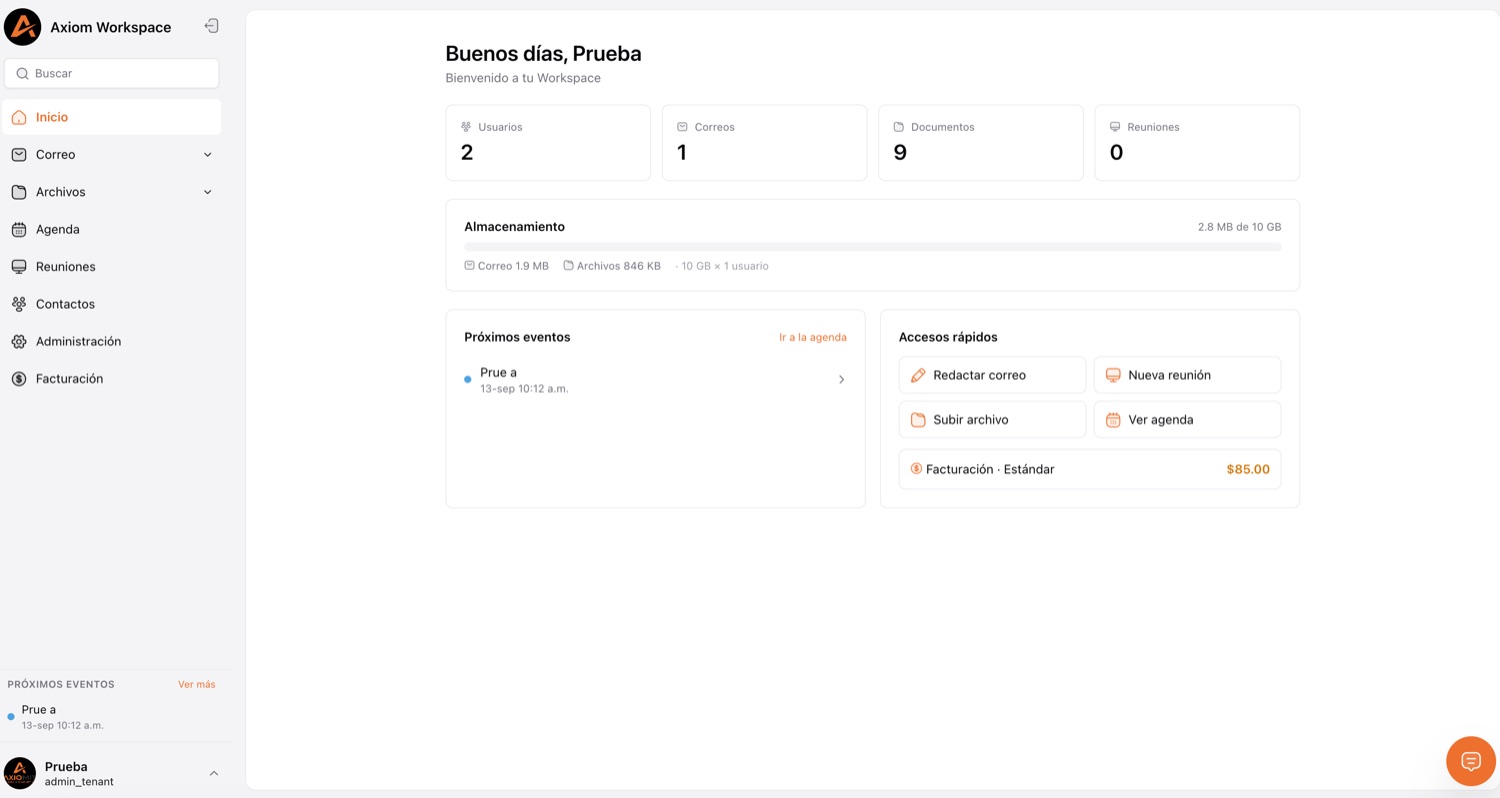This screenshot has height=798, width=1500.
Task: Open the Documentos stat card
Action: coord(981,143)
